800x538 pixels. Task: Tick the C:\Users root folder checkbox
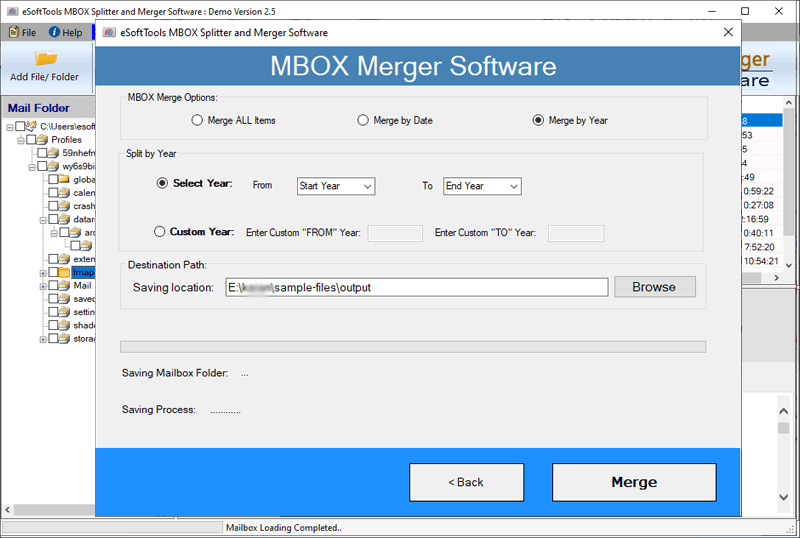click(20, 126)
